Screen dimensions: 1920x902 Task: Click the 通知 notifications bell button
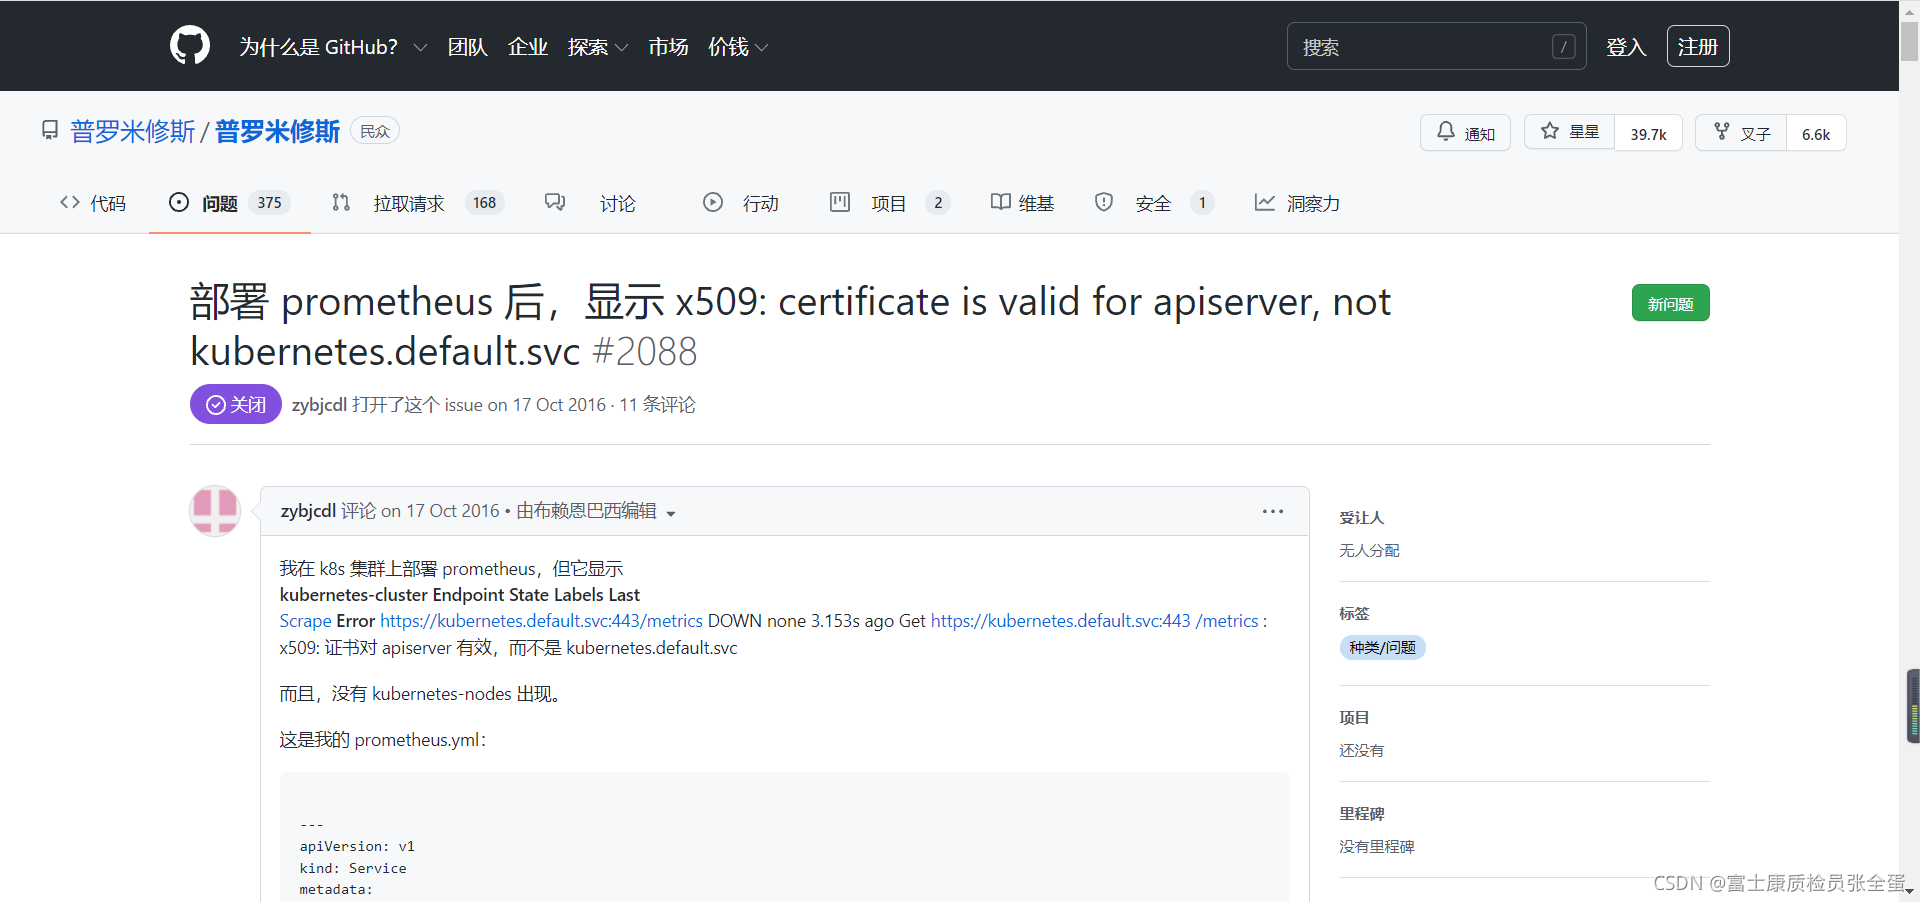(x=1465, y=133)
